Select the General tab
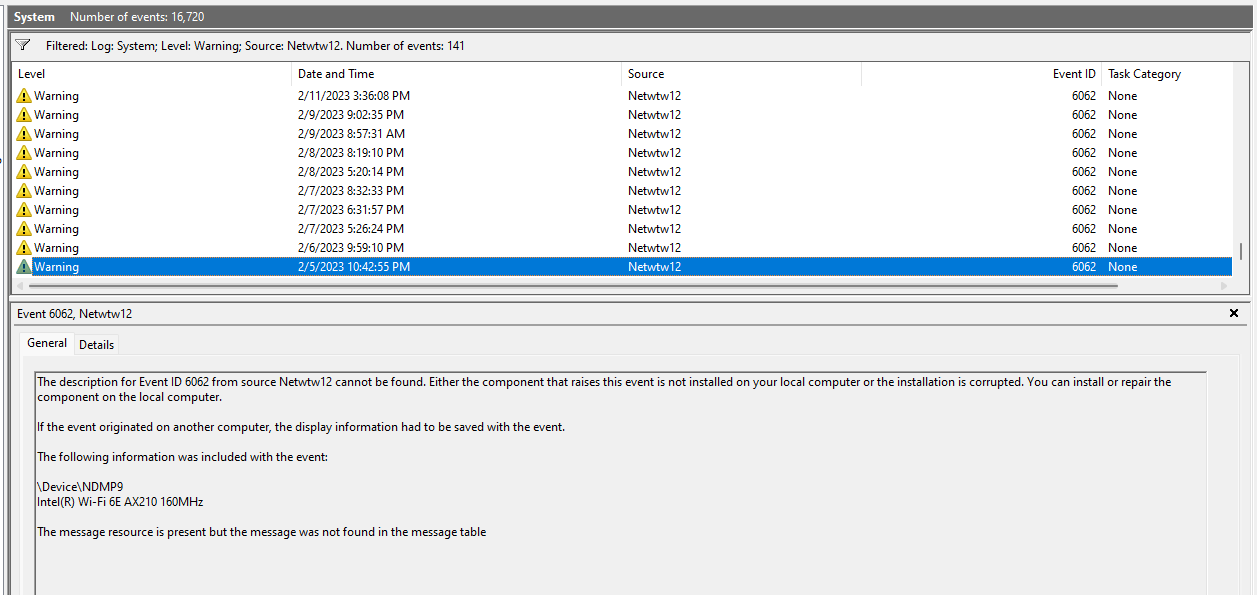The height and width of the screenshot is (595, 1257). click(x=46, y=342)
